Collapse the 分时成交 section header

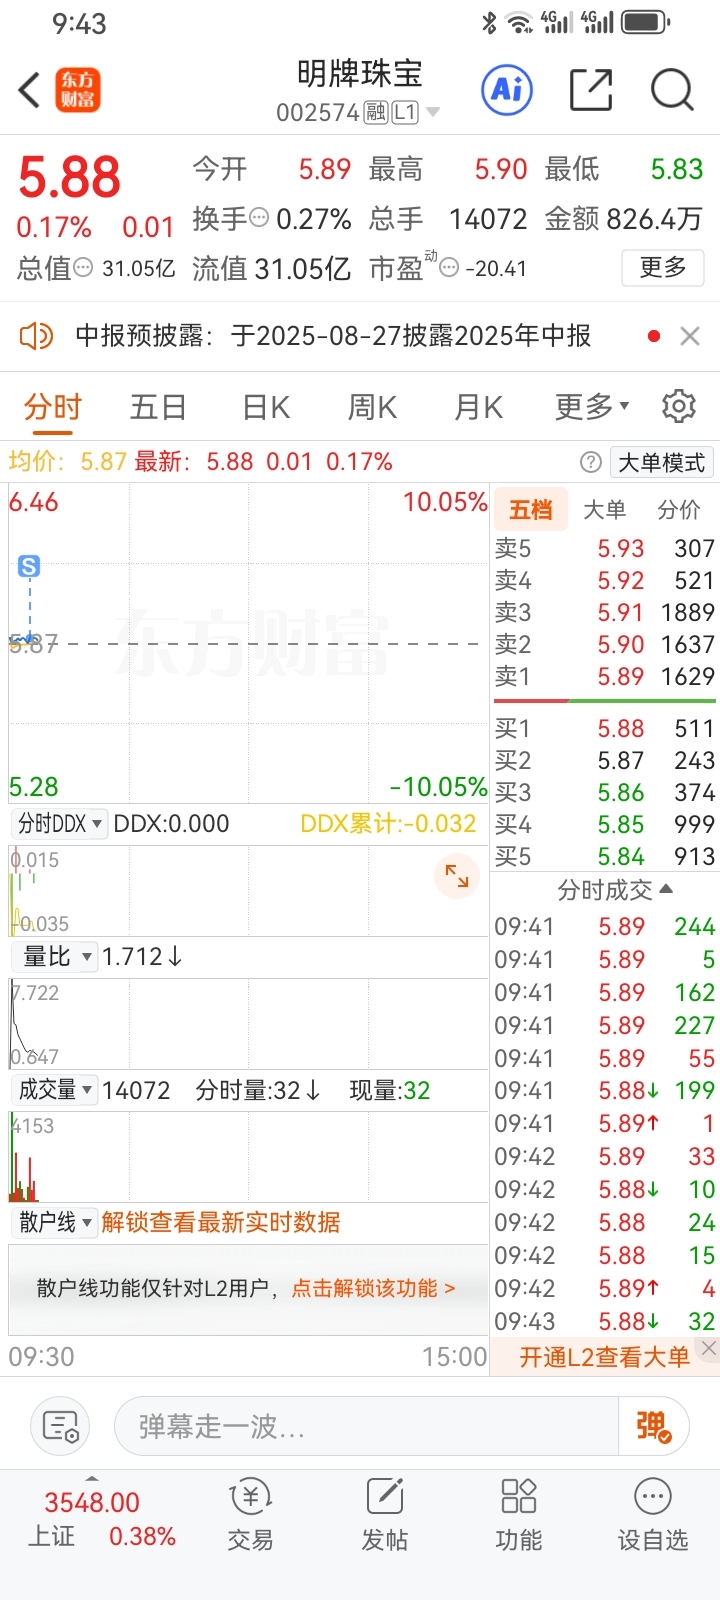[x=615, y=889]
